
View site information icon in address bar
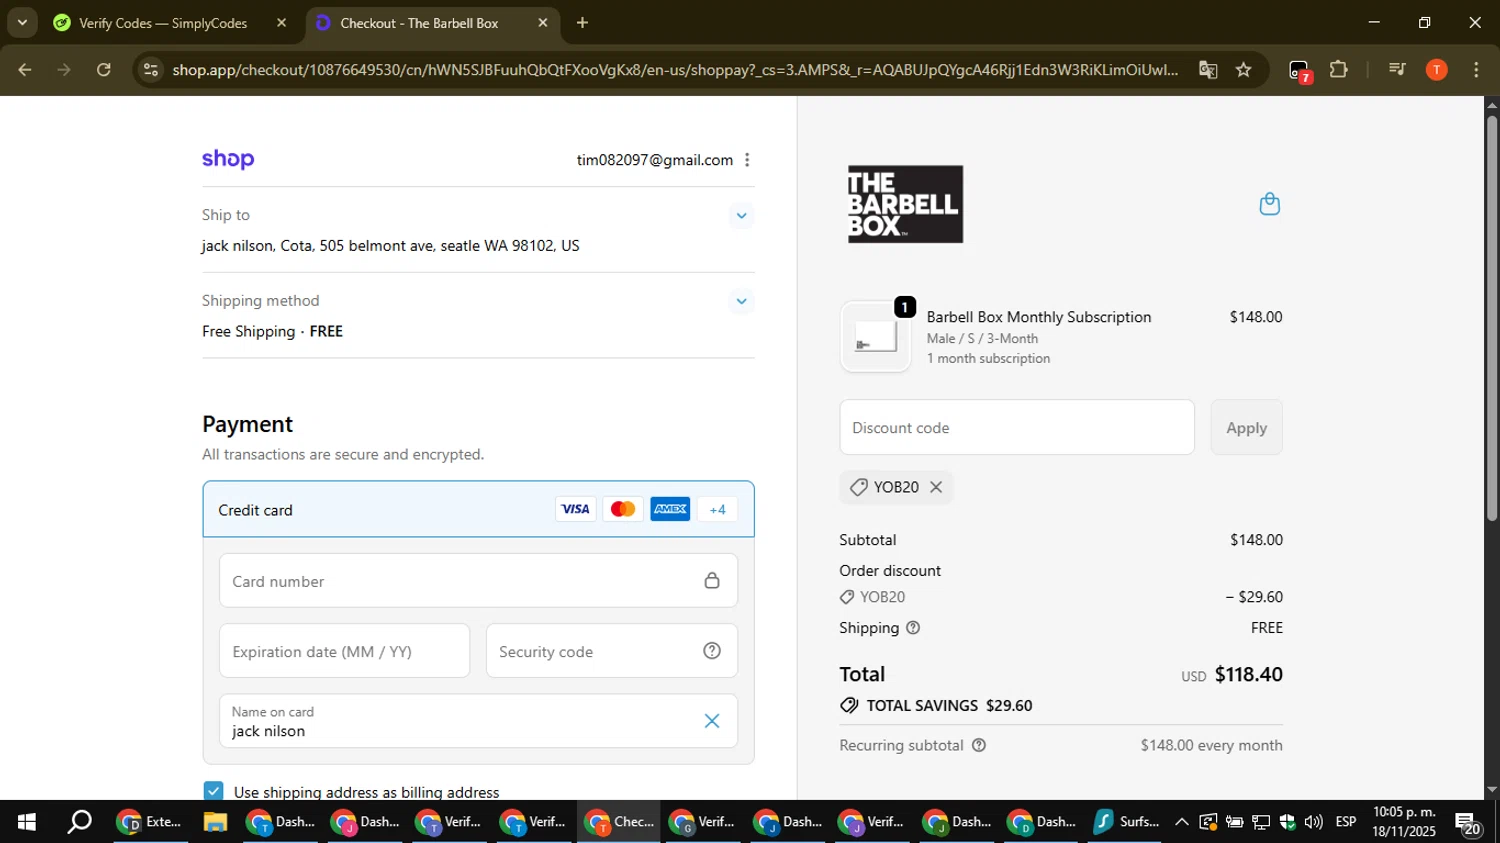click(150, 70)
